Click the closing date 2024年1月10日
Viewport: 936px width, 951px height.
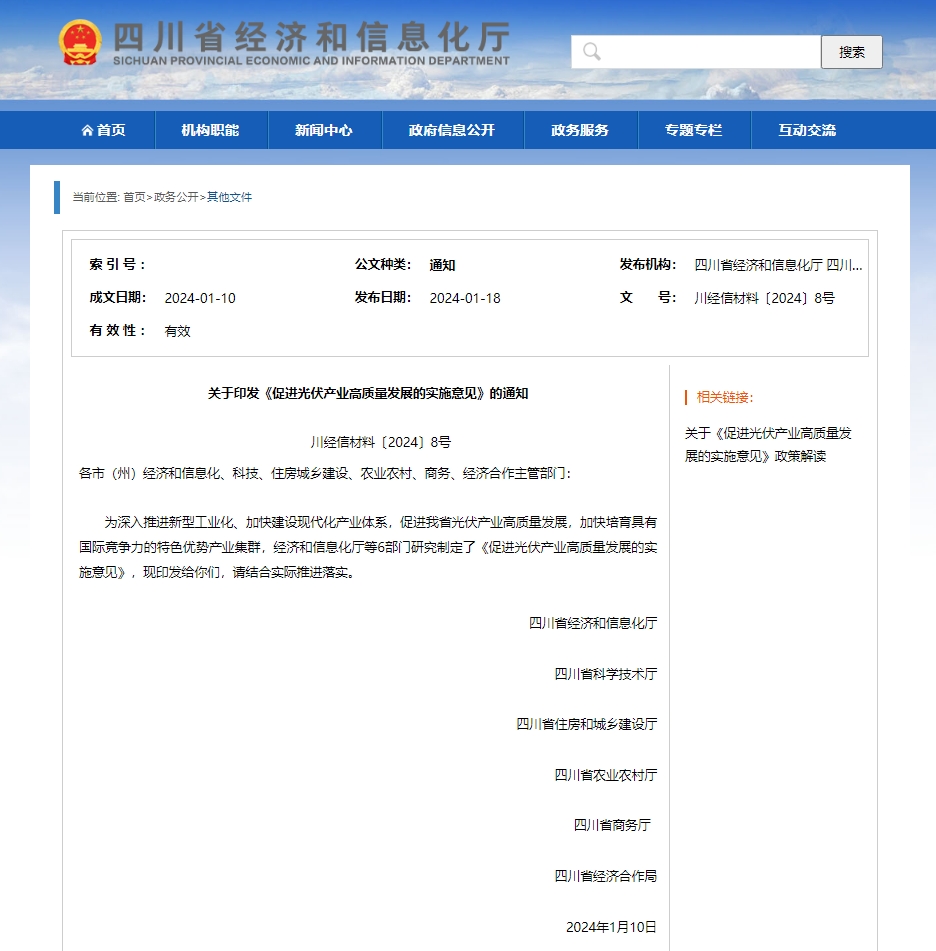click(x=611, y=927)
